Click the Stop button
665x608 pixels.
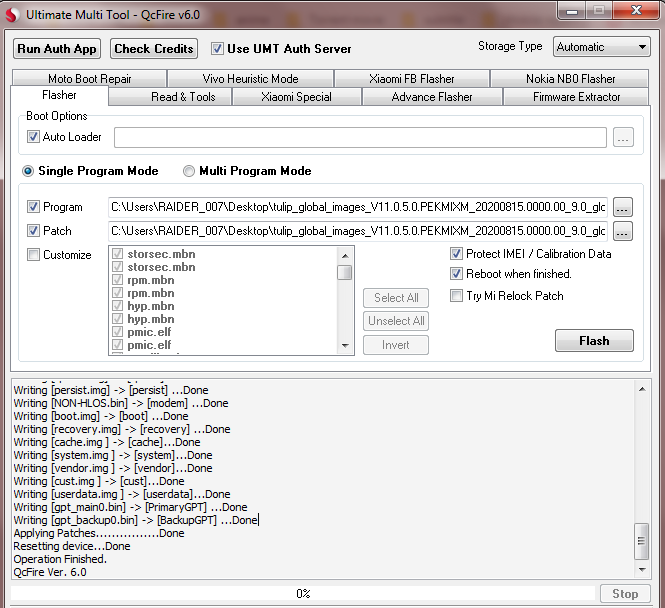pyautogui.click(x=625, y=594)
